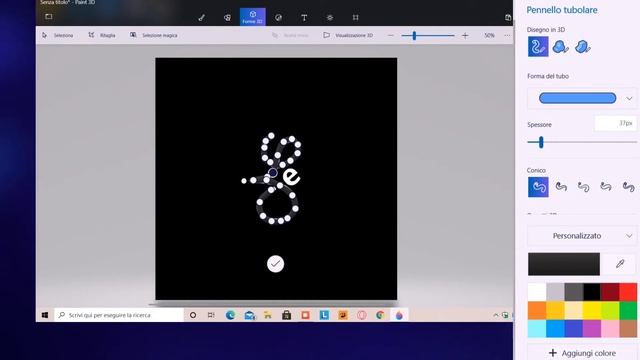Choose the Seleziona tool
The image size is (640, 360).
tap(58, 36)
